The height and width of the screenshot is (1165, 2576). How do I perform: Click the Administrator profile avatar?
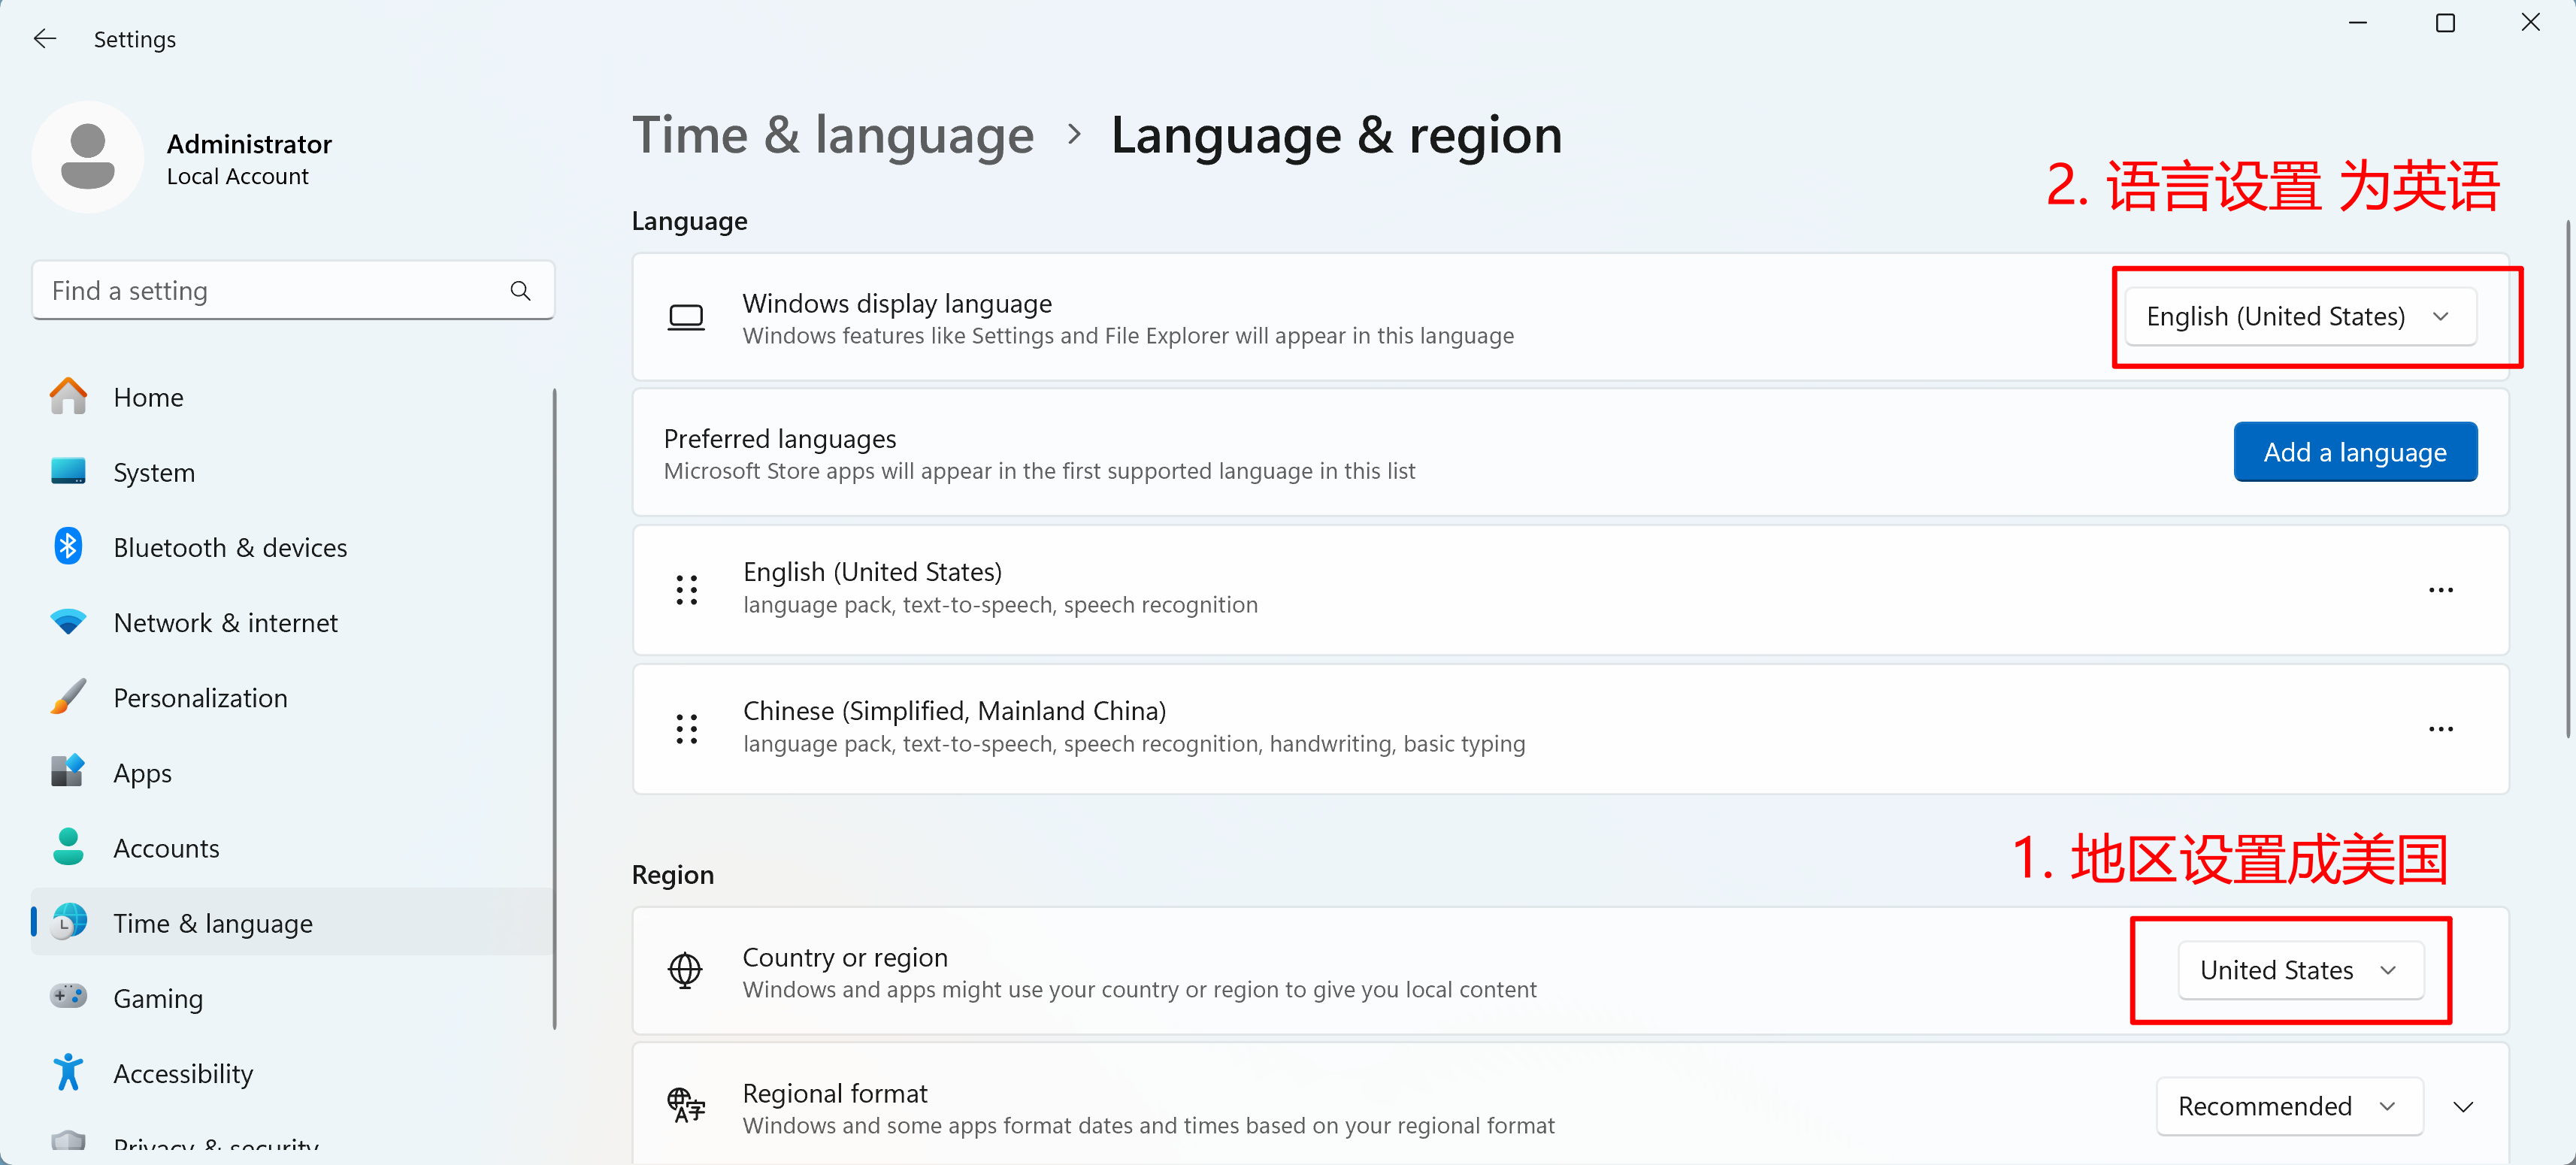point(88,157)
